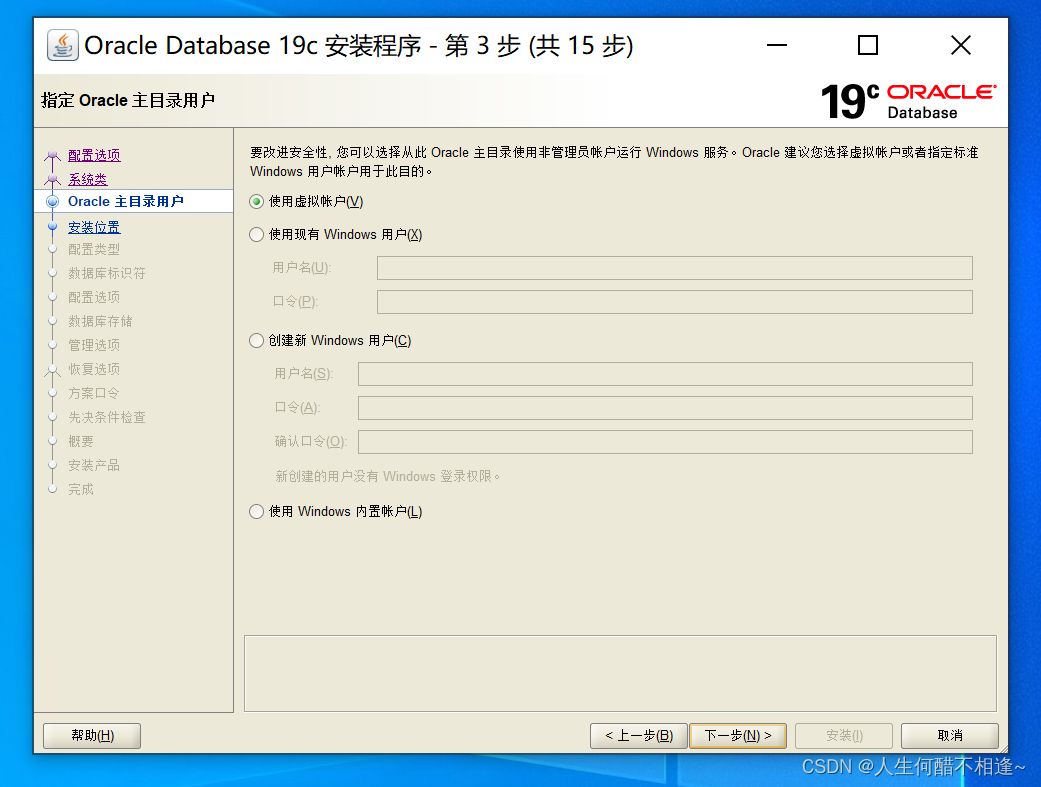Close the Oracle installer window
Image resolution: width=1041 pixels, height=787 pixels.
961,45
